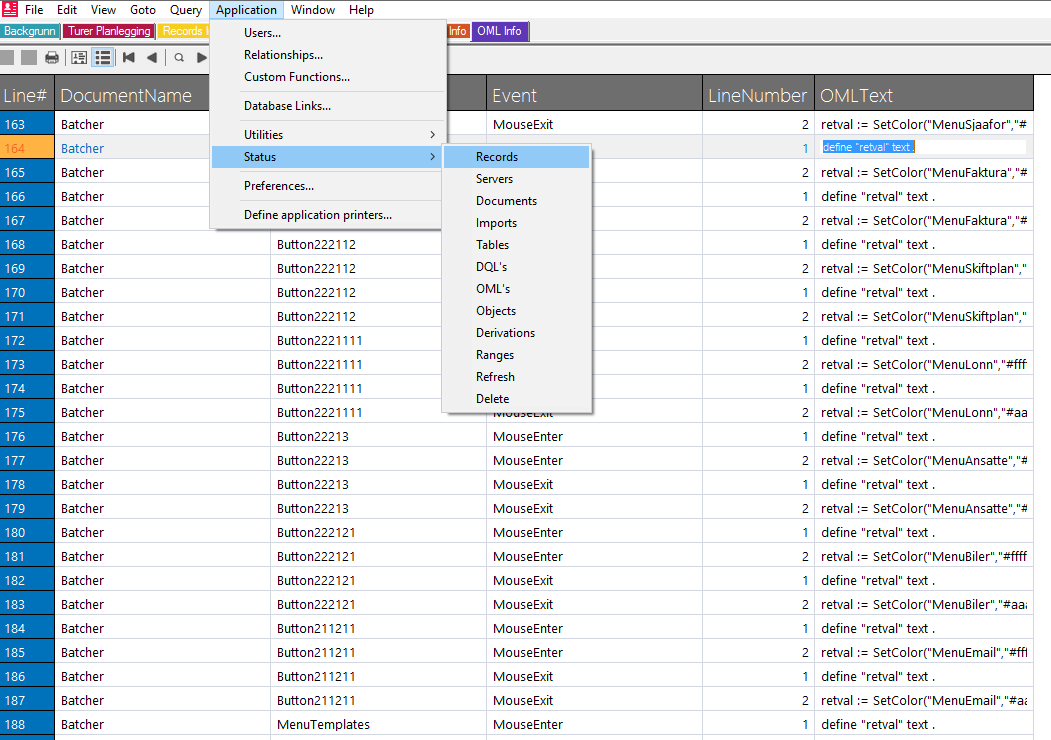Select the Backgrunn tab
The image size is (1051, 740).
pos(29,31)
